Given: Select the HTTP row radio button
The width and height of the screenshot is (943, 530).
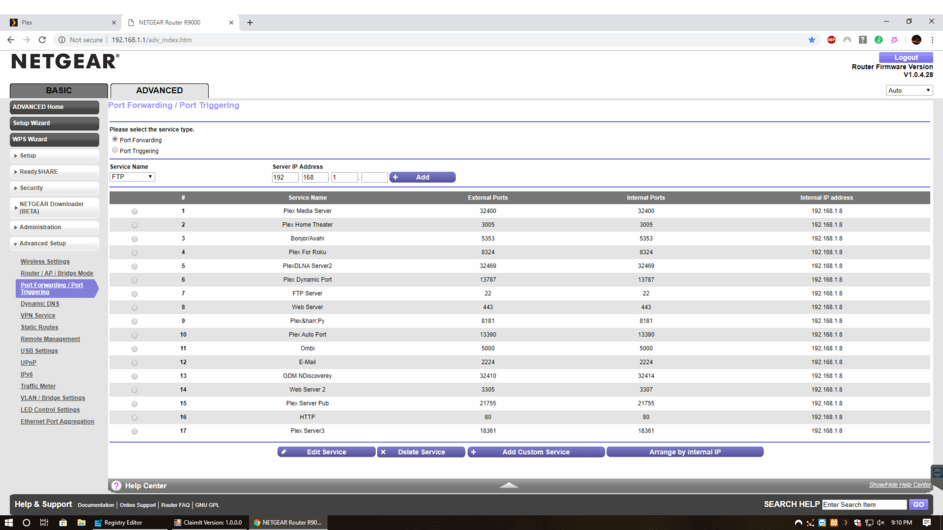Looking at the screenshot, I should (135, 418).
